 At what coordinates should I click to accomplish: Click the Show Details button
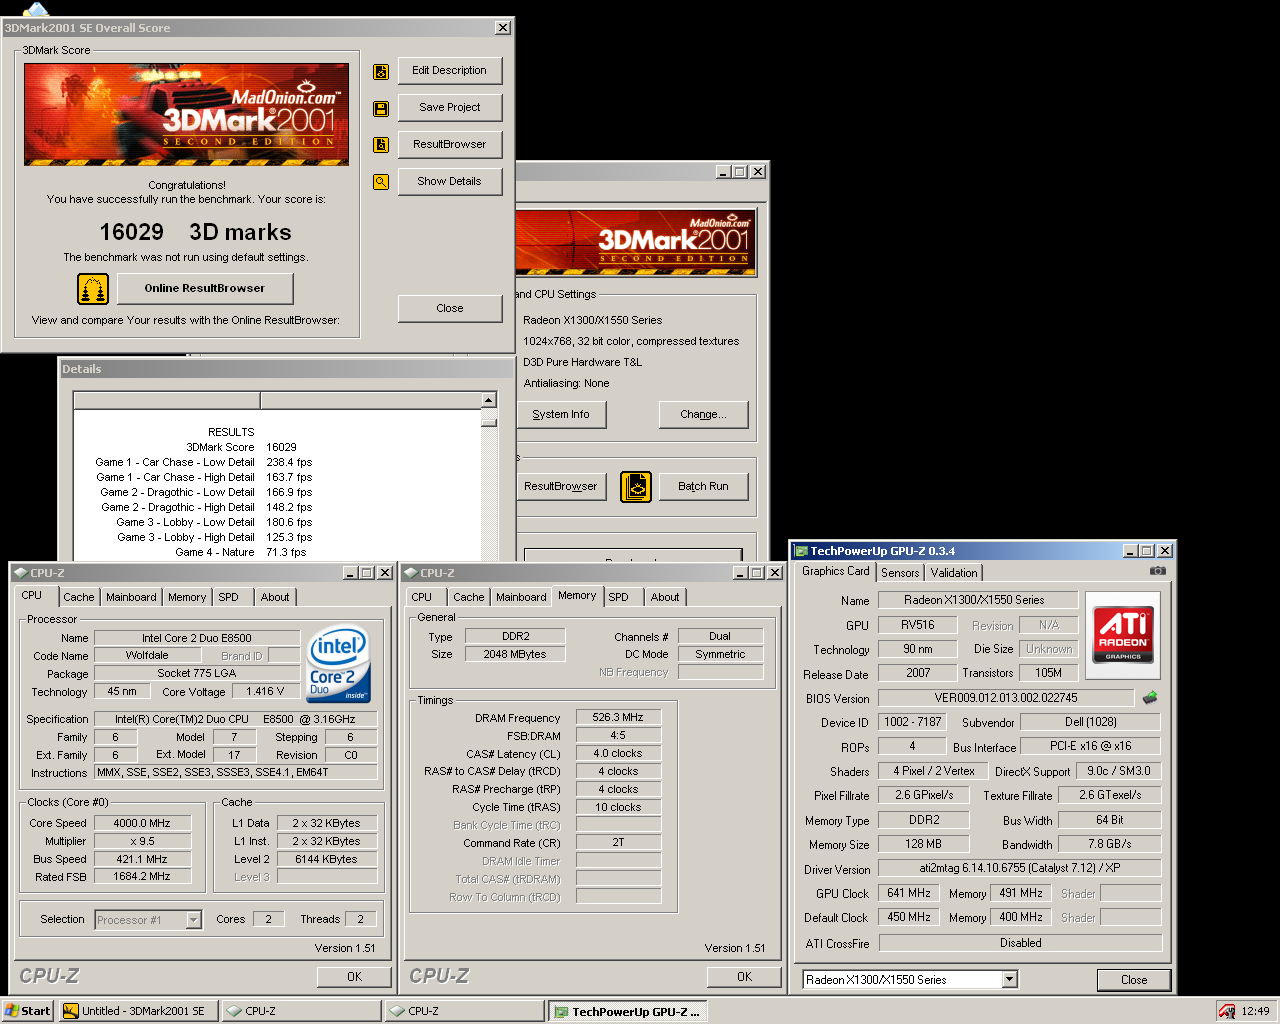[450, 182]
